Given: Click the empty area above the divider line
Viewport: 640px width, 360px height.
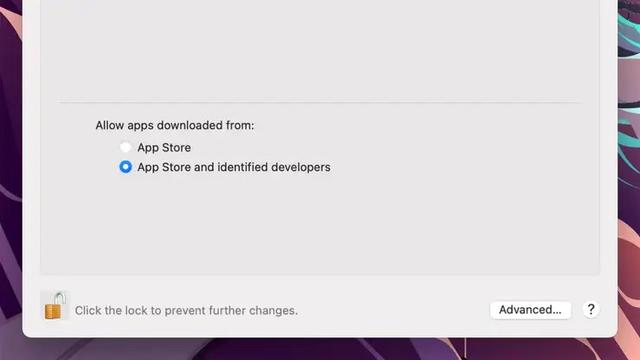Looking at the screenshot, I should (320, 49).
